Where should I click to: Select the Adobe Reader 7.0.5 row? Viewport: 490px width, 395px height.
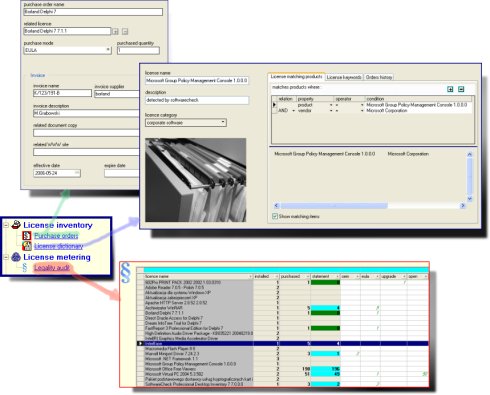(282, 287)
